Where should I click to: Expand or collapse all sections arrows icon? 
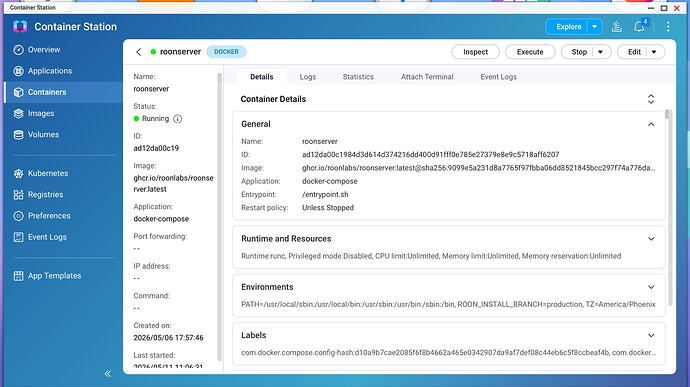(x=651, y=99)
